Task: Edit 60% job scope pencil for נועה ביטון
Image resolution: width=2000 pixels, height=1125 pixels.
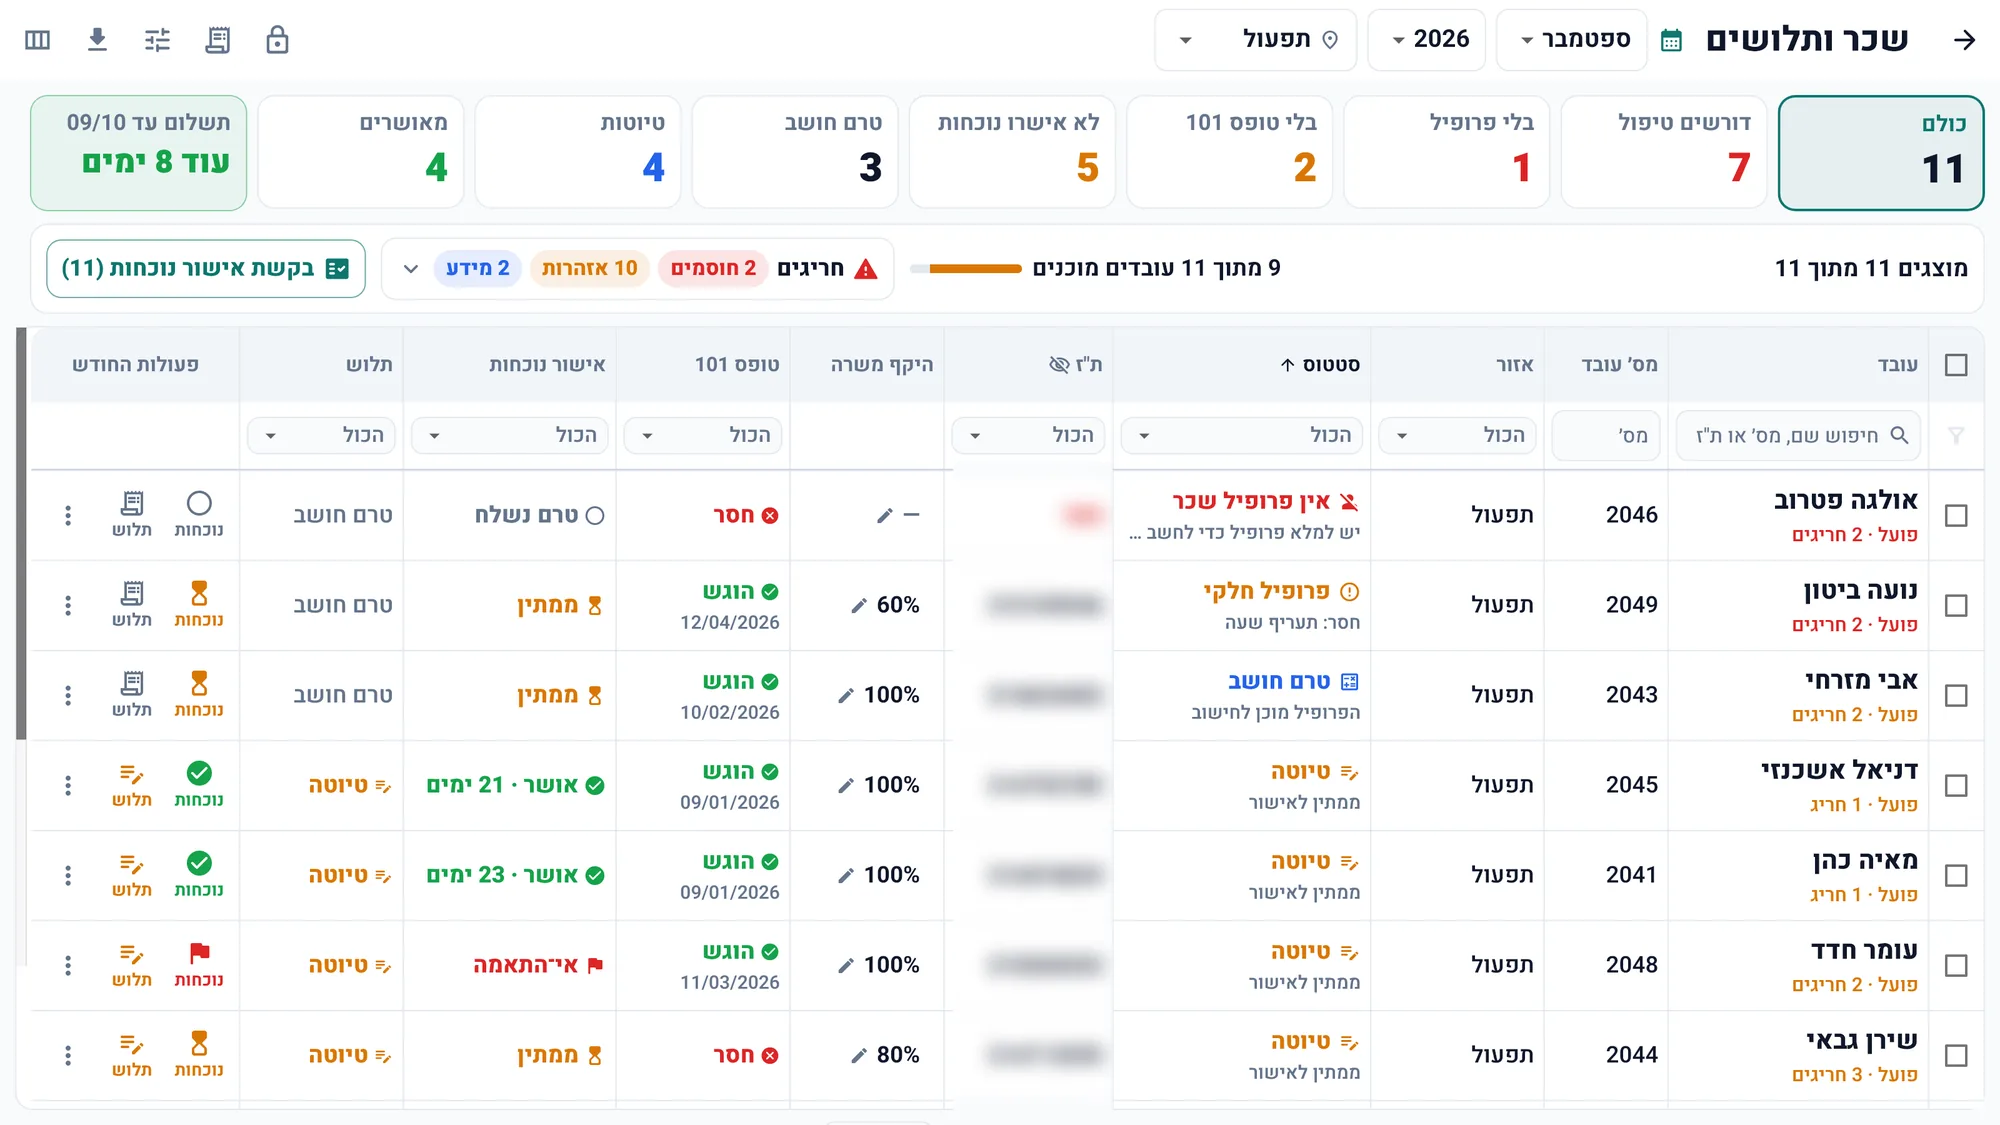Action: point(858,605)
